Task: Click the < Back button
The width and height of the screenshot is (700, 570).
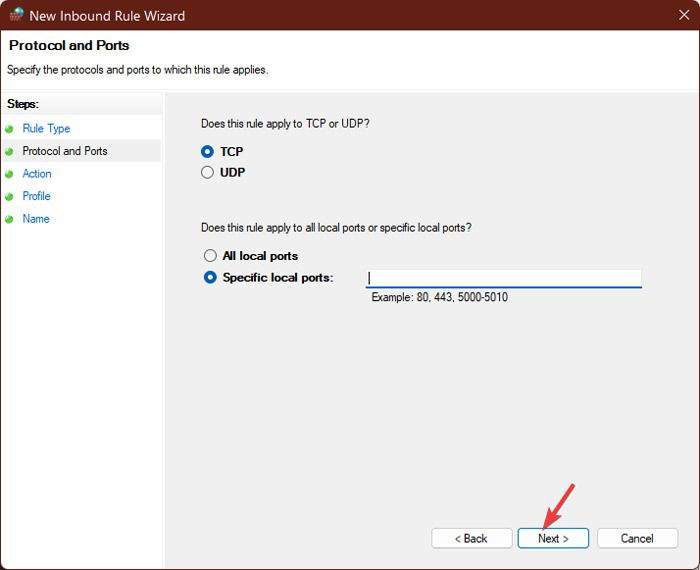Action: point(471,538)
